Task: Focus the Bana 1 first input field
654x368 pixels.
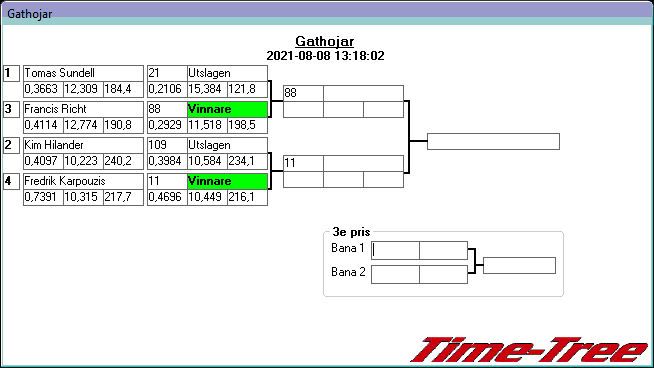Action: [x=395, y=250]
